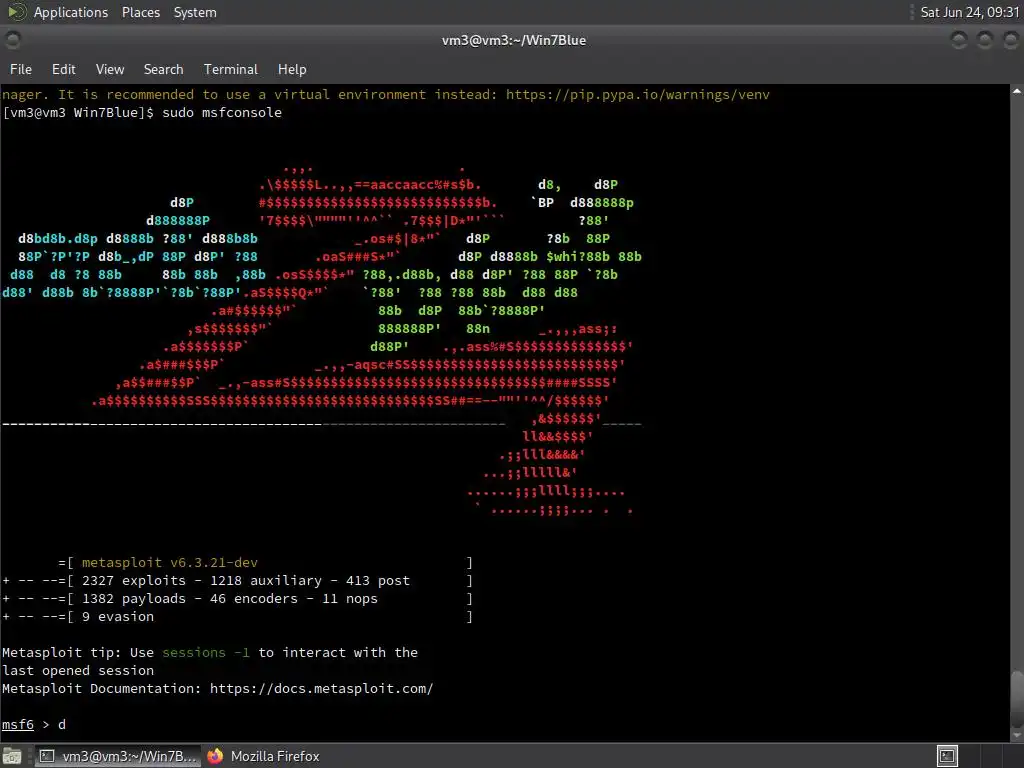Open the Places menu

pos(140,12)
